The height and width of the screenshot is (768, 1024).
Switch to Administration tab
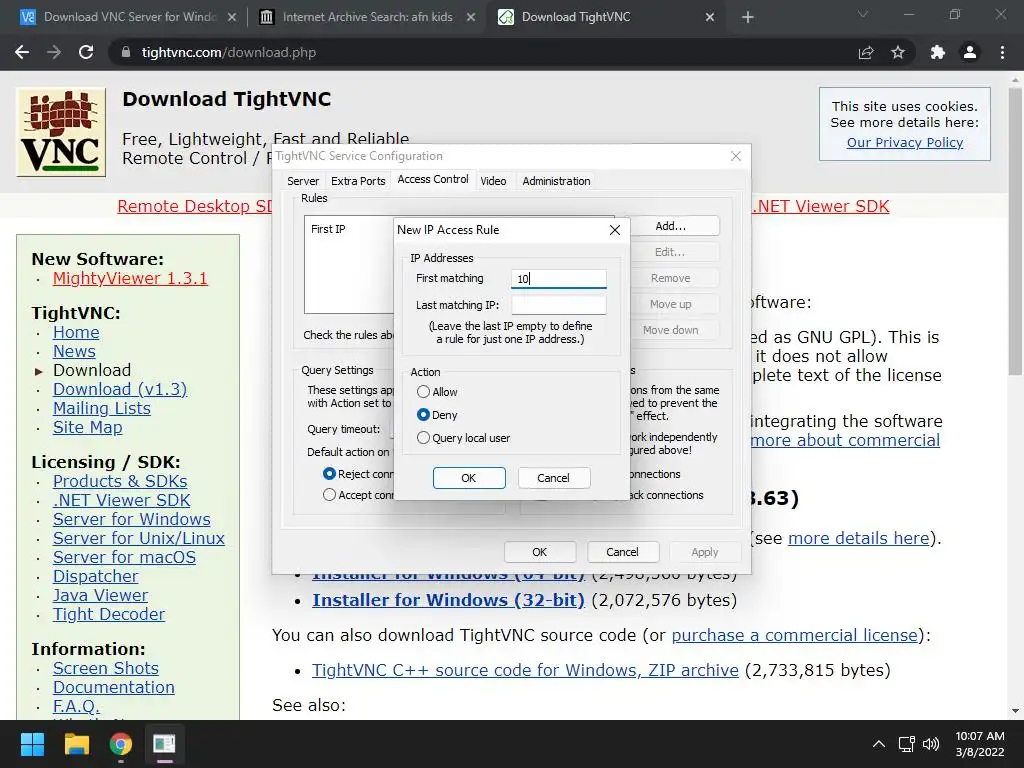[556, 181]
